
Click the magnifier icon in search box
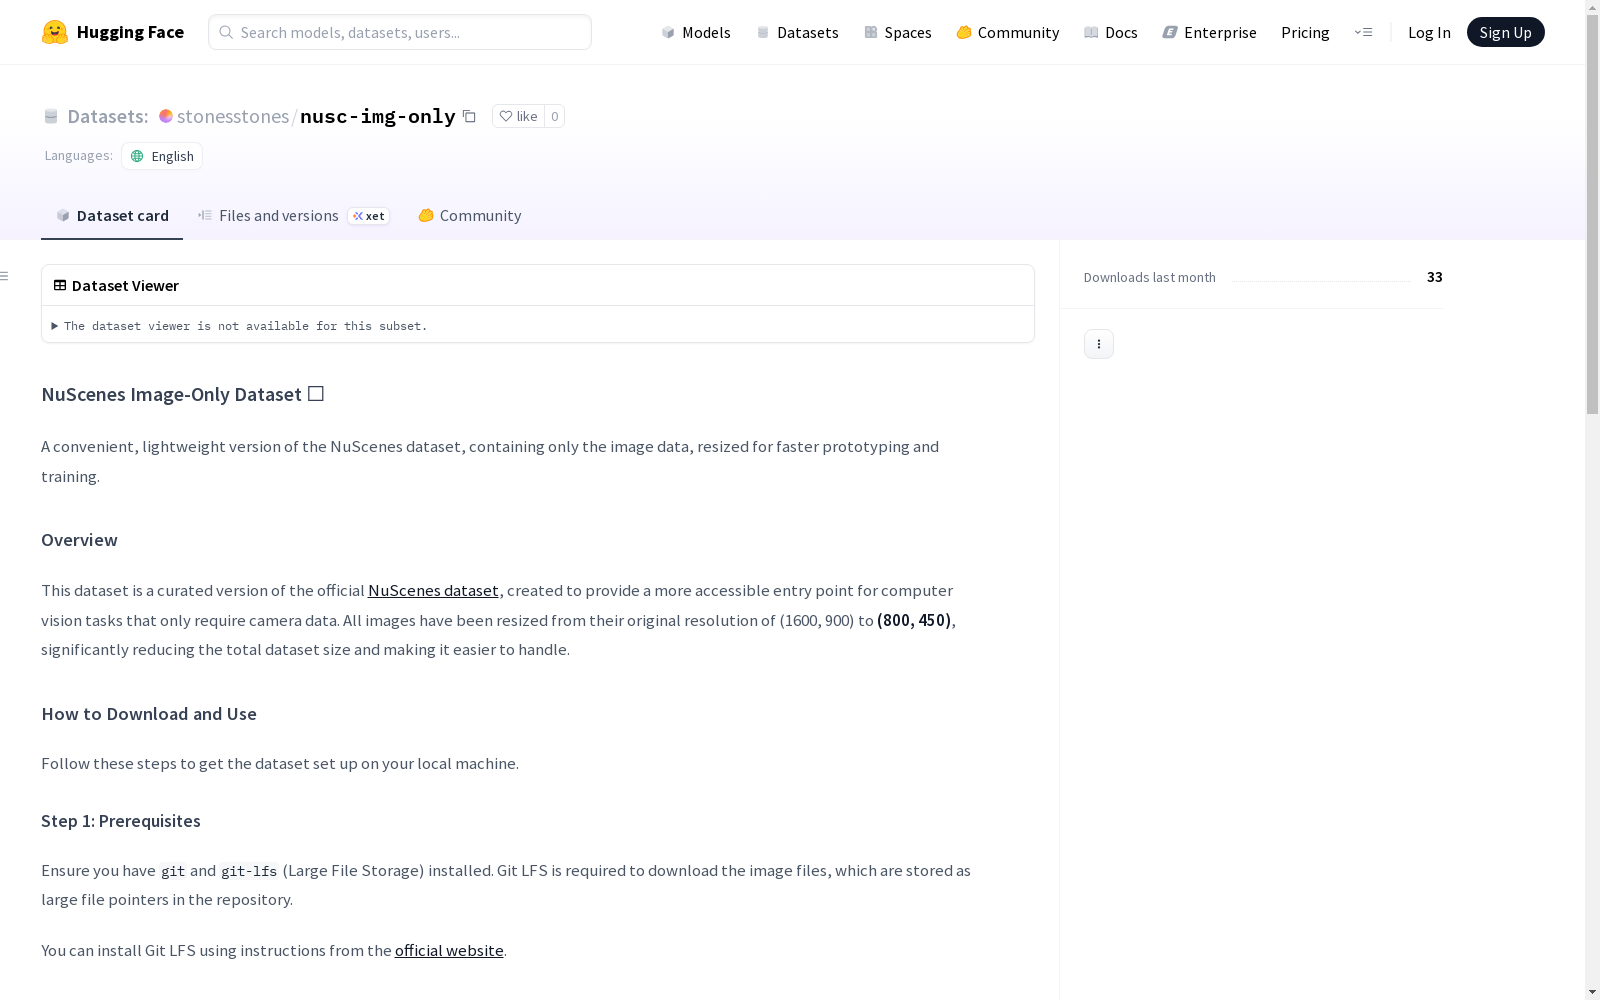click(x=226, y=32)
